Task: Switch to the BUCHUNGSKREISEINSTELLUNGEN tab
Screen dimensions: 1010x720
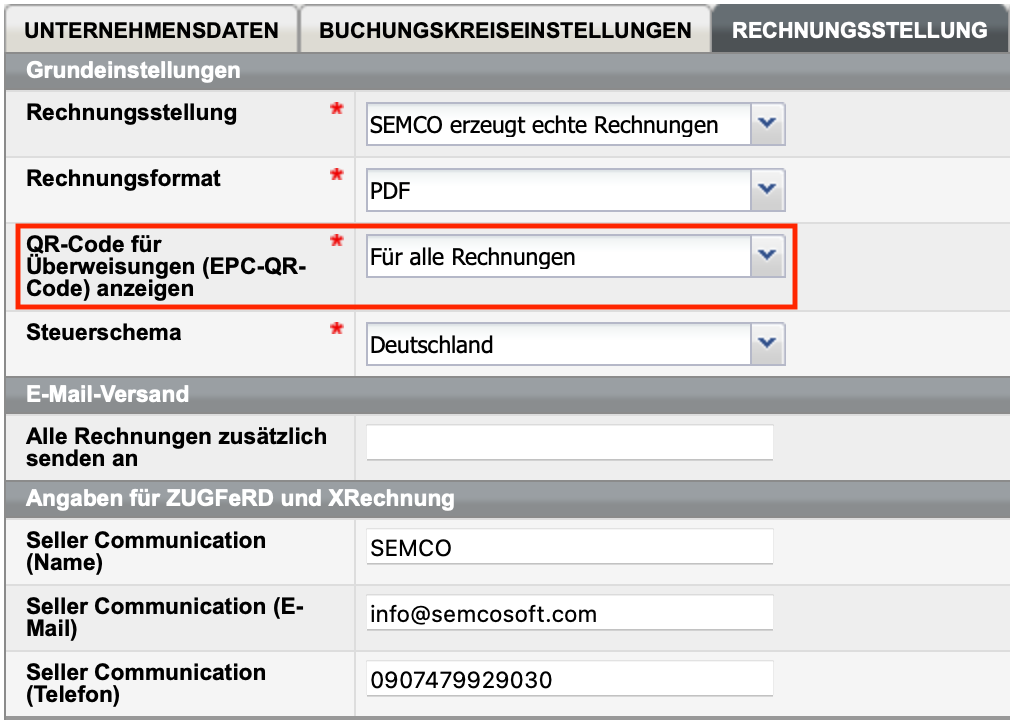Action: tap(504, 29)
